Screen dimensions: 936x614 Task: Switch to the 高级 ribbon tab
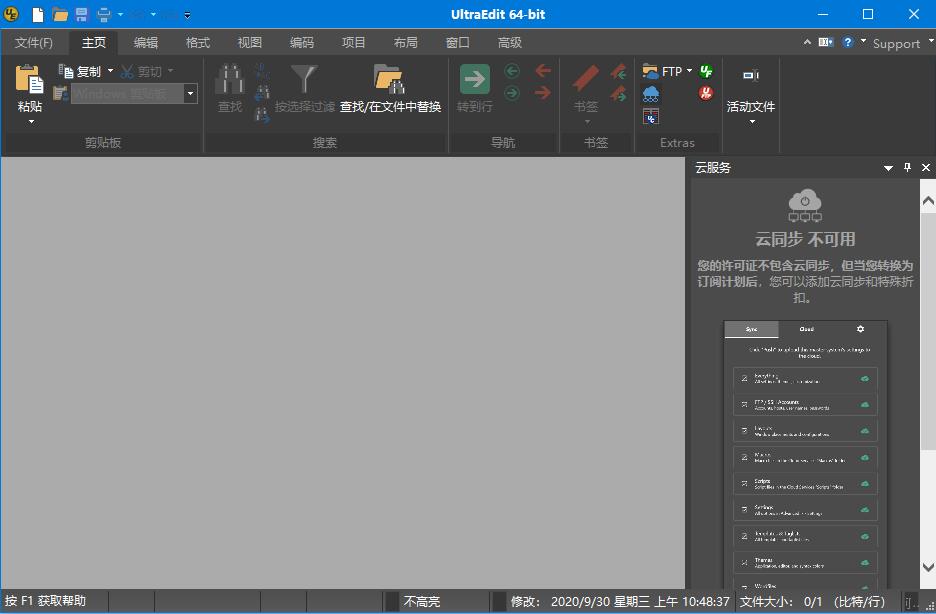tap(509, 42)
